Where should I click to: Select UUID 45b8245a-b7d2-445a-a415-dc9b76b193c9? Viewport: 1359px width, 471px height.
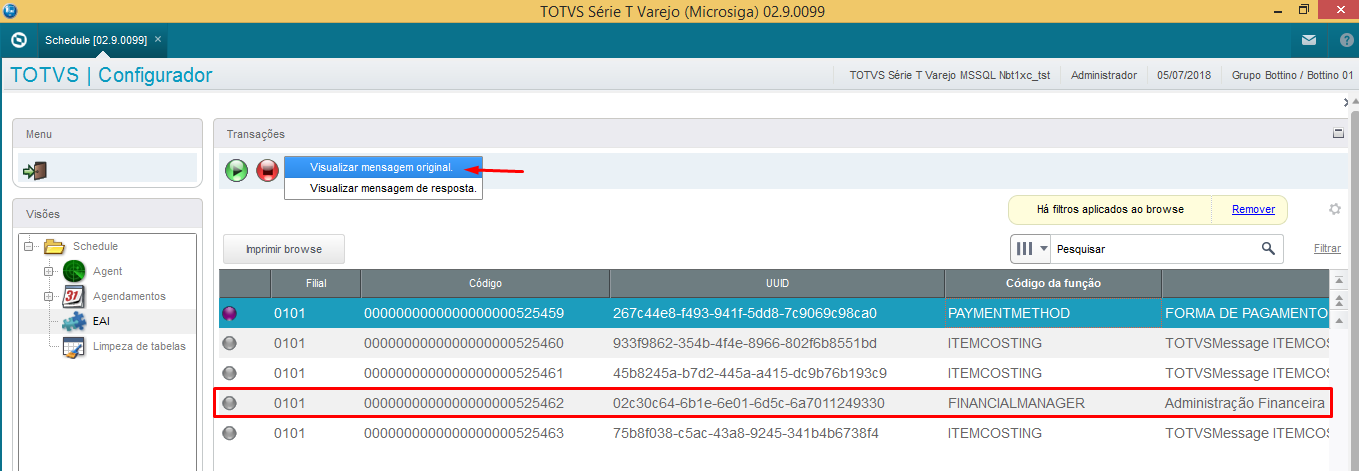click(x=749, y=373)
